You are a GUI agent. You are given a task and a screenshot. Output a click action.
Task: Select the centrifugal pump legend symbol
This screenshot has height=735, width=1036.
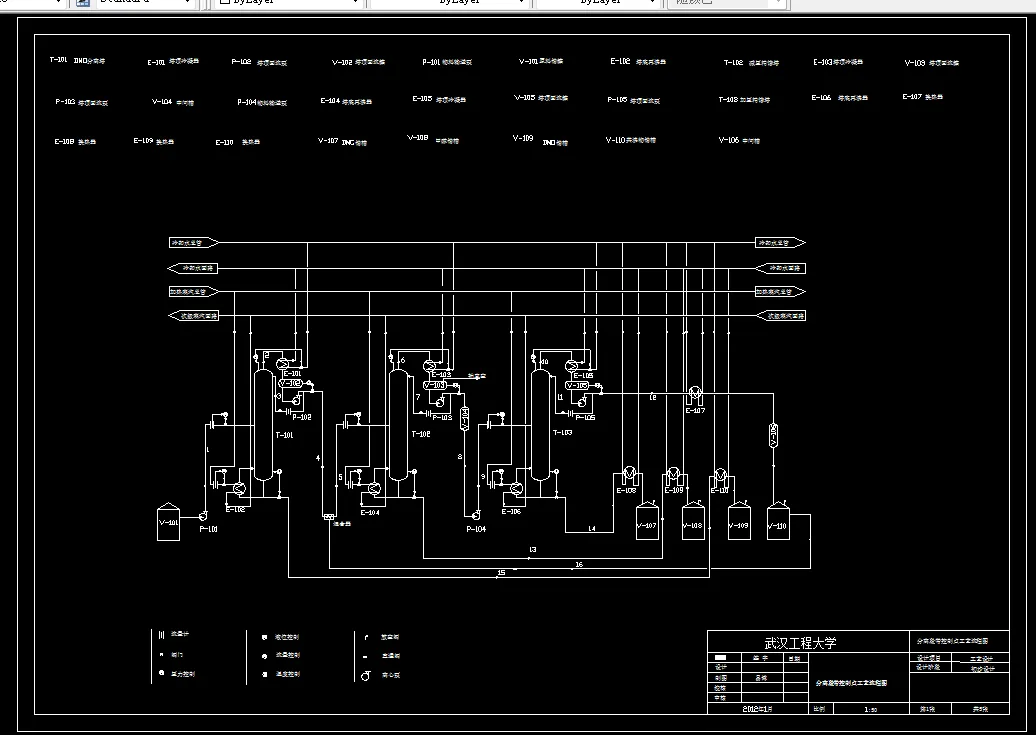pos(366,676)
